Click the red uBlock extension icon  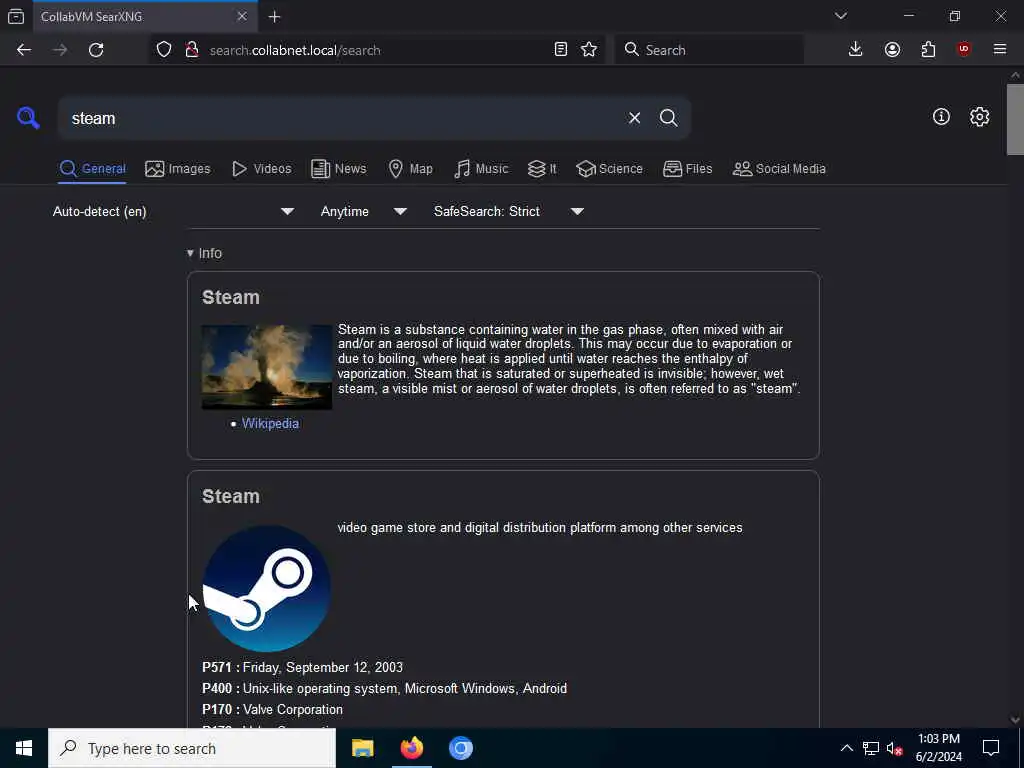964,50
